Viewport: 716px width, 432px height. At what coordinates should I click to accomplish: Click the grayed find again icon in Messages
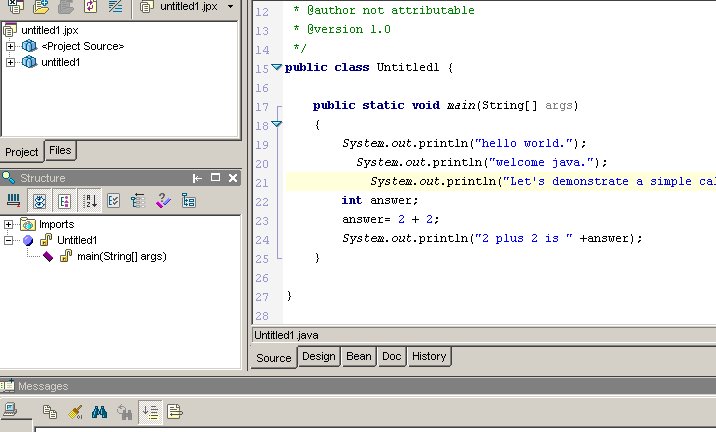click(x=124, y=412)
